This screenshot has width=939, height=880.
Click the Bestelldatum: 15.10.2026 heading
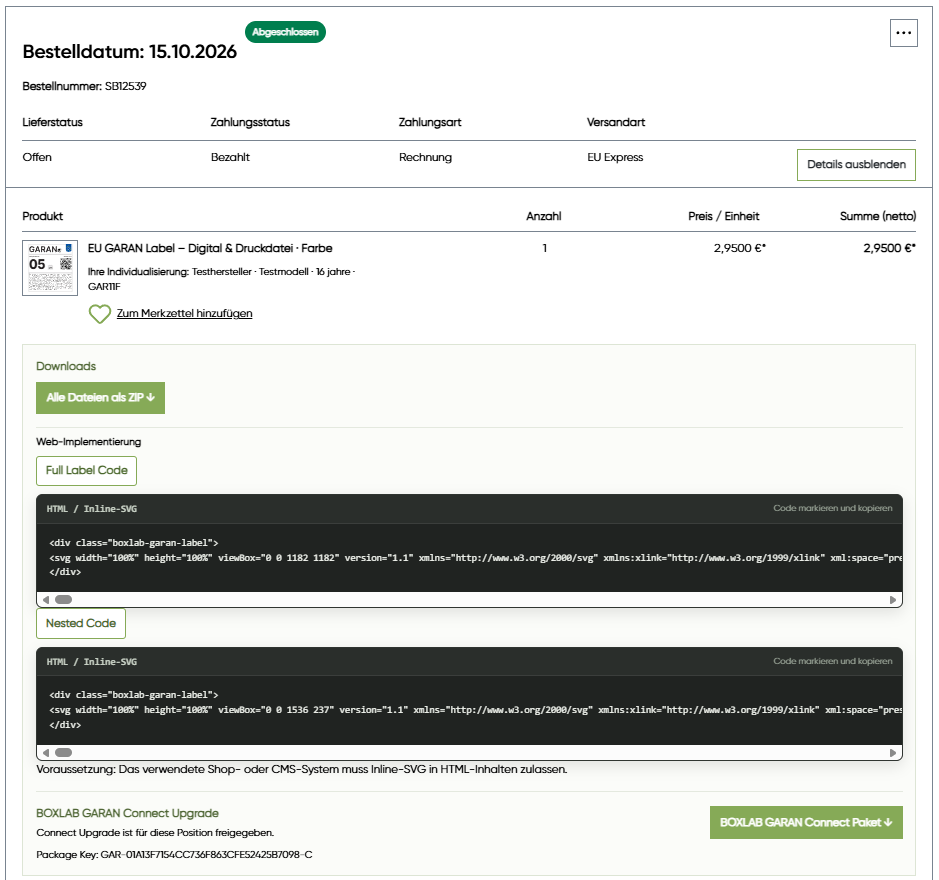[x=129, y=52]
